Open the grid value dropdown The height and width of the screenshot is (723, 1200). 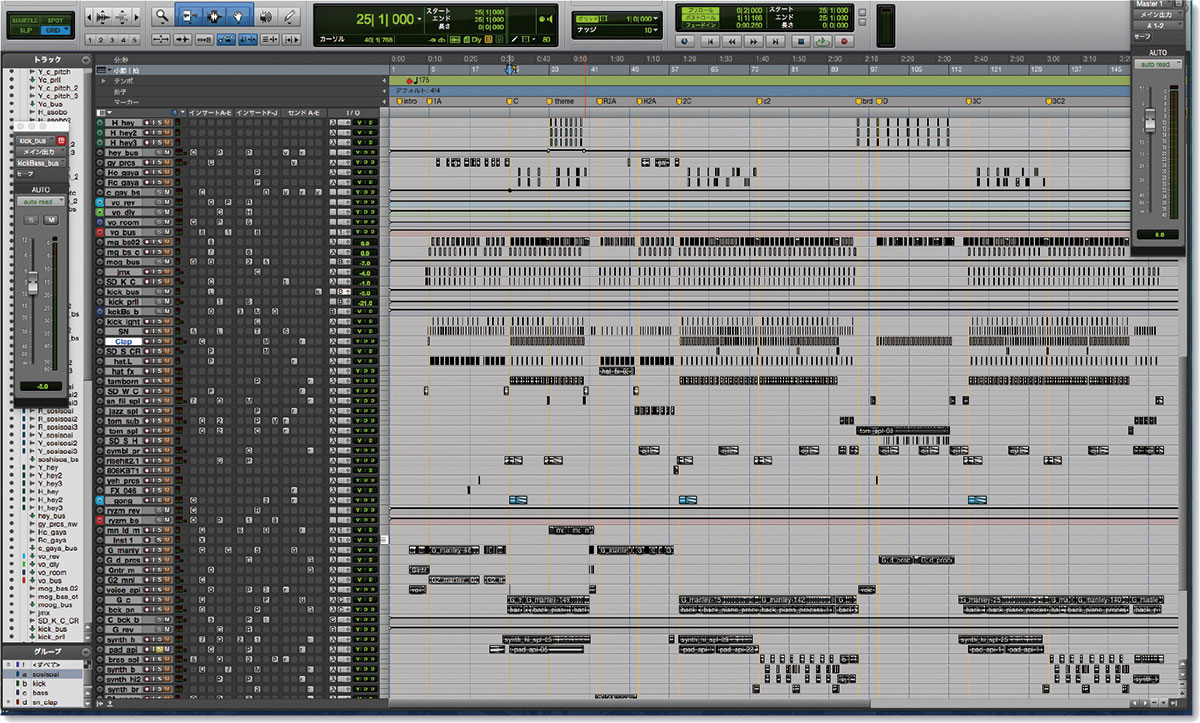click(x=657, y=19)
